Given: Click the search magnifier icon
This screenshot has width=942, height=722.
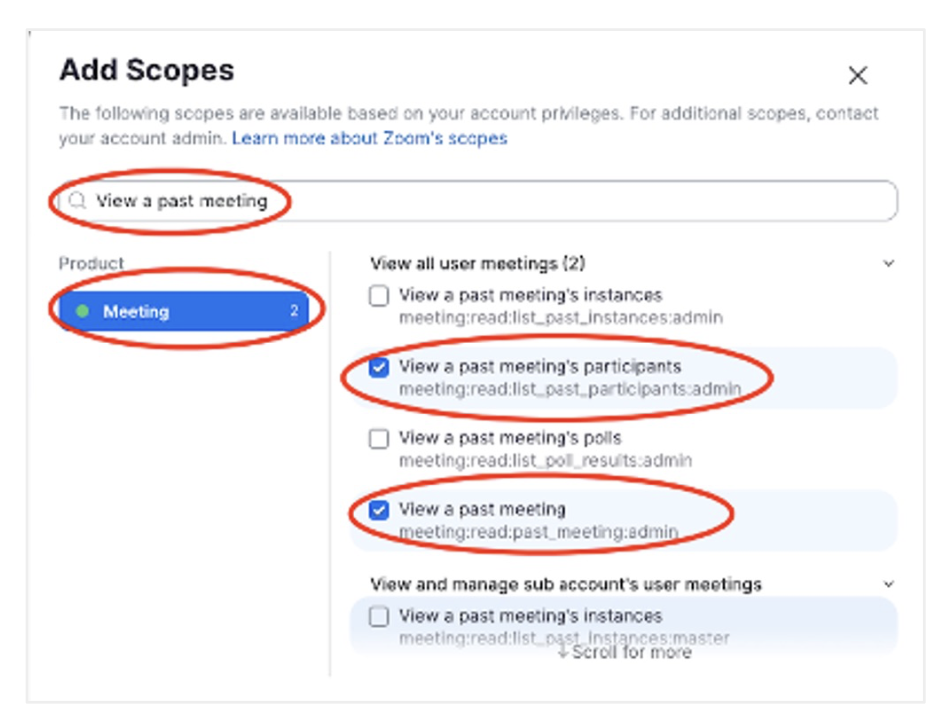Looking at the screenshot, I should click(x=78, y=201).
